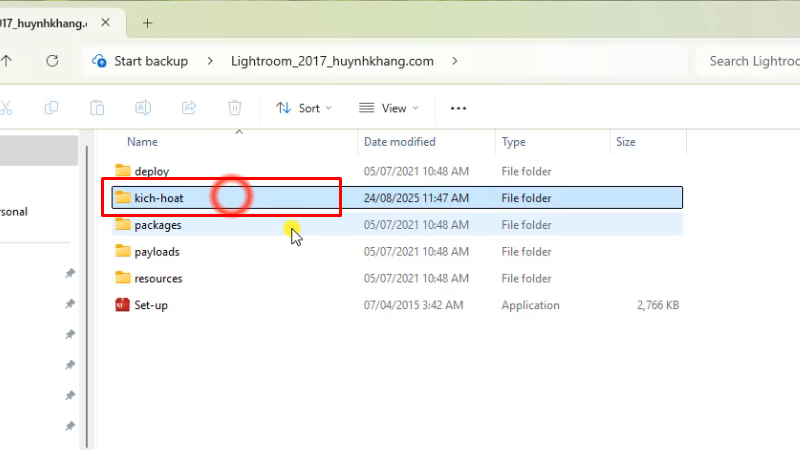Delete the selected item with trash icon
Viewport: 800px width, 450px height.
[x=235, y=108]
